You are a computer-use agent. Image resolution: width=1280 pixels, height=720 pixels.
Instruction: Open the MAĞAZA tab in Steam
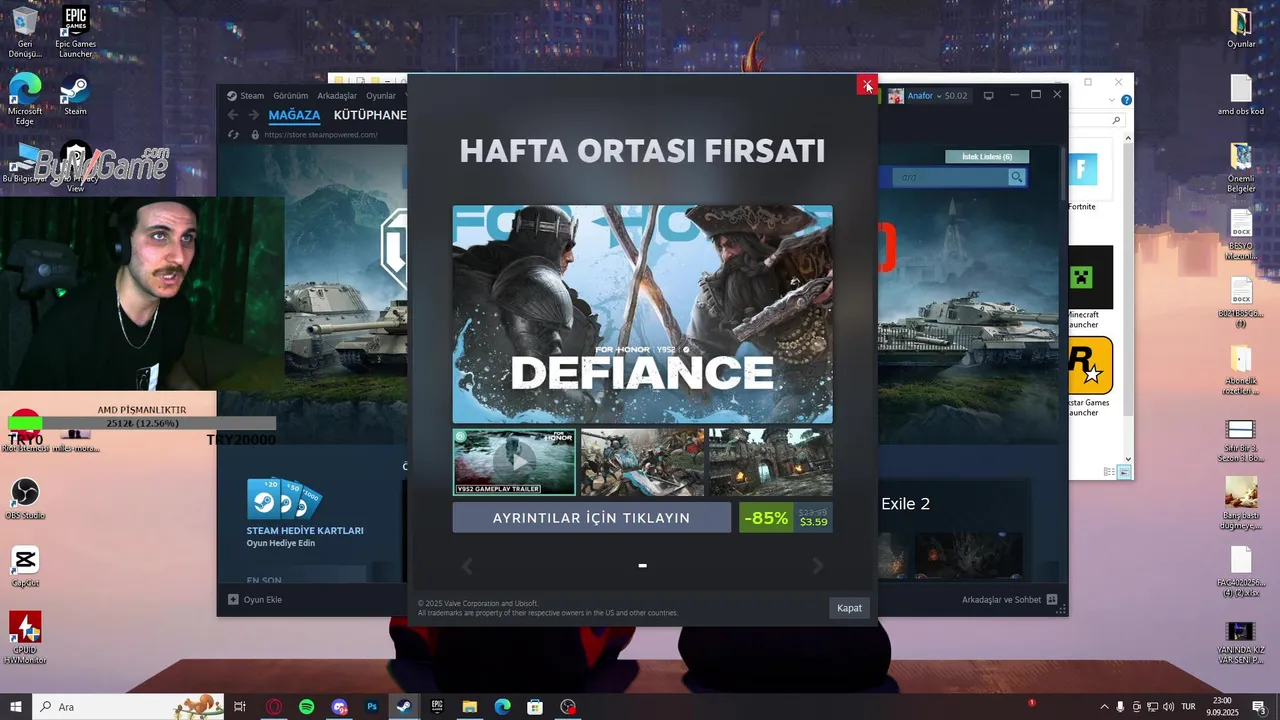294,115
